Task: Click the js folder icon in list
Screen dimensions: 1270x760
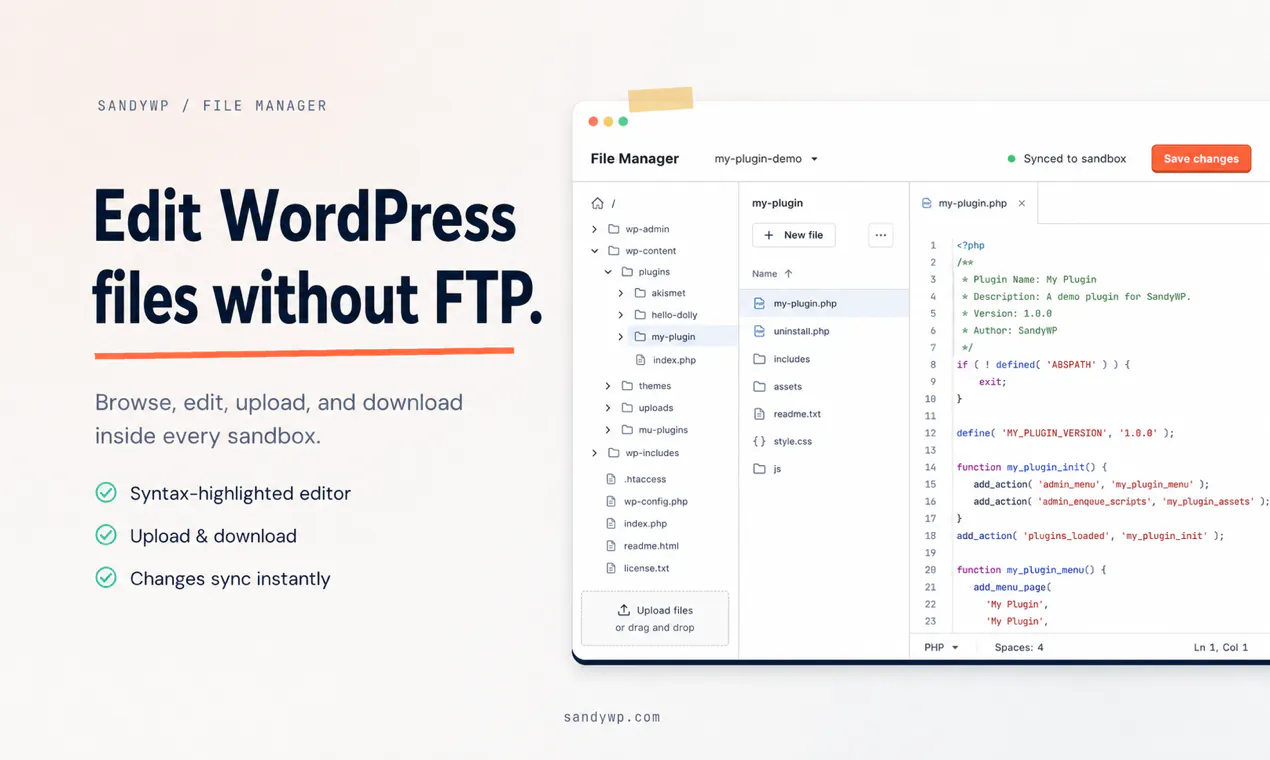Action: click(x=759, y=469)
